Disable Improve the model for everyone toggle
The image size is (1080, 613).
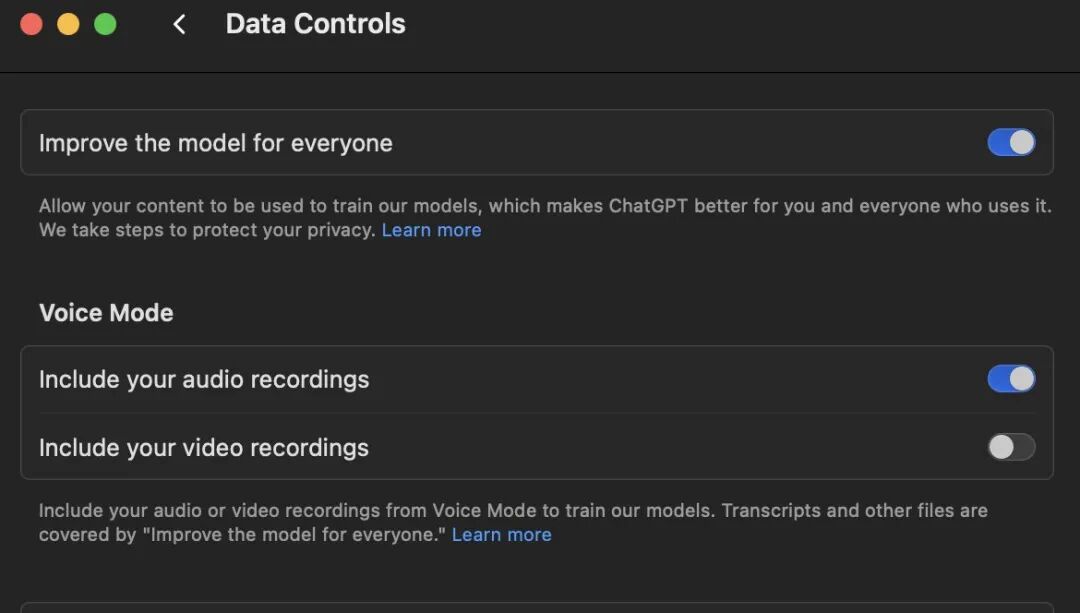(1011, 143)
